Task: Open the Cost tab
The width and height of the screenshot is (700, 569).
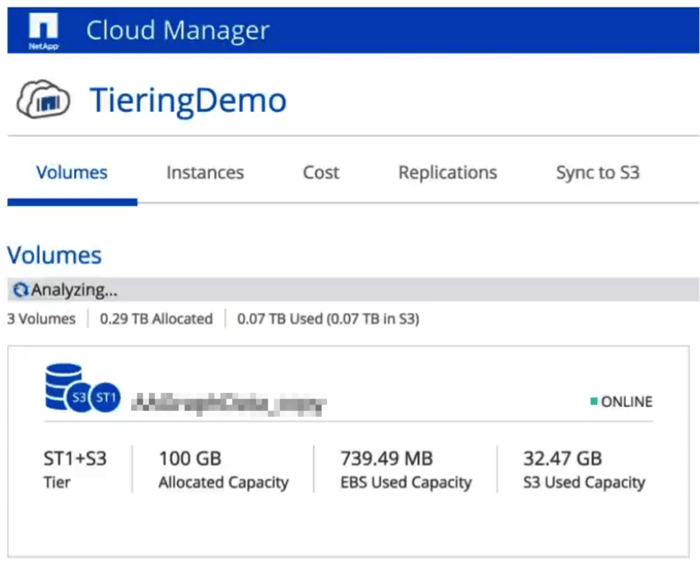Action: pyautogui.click(x=321, y=173)
